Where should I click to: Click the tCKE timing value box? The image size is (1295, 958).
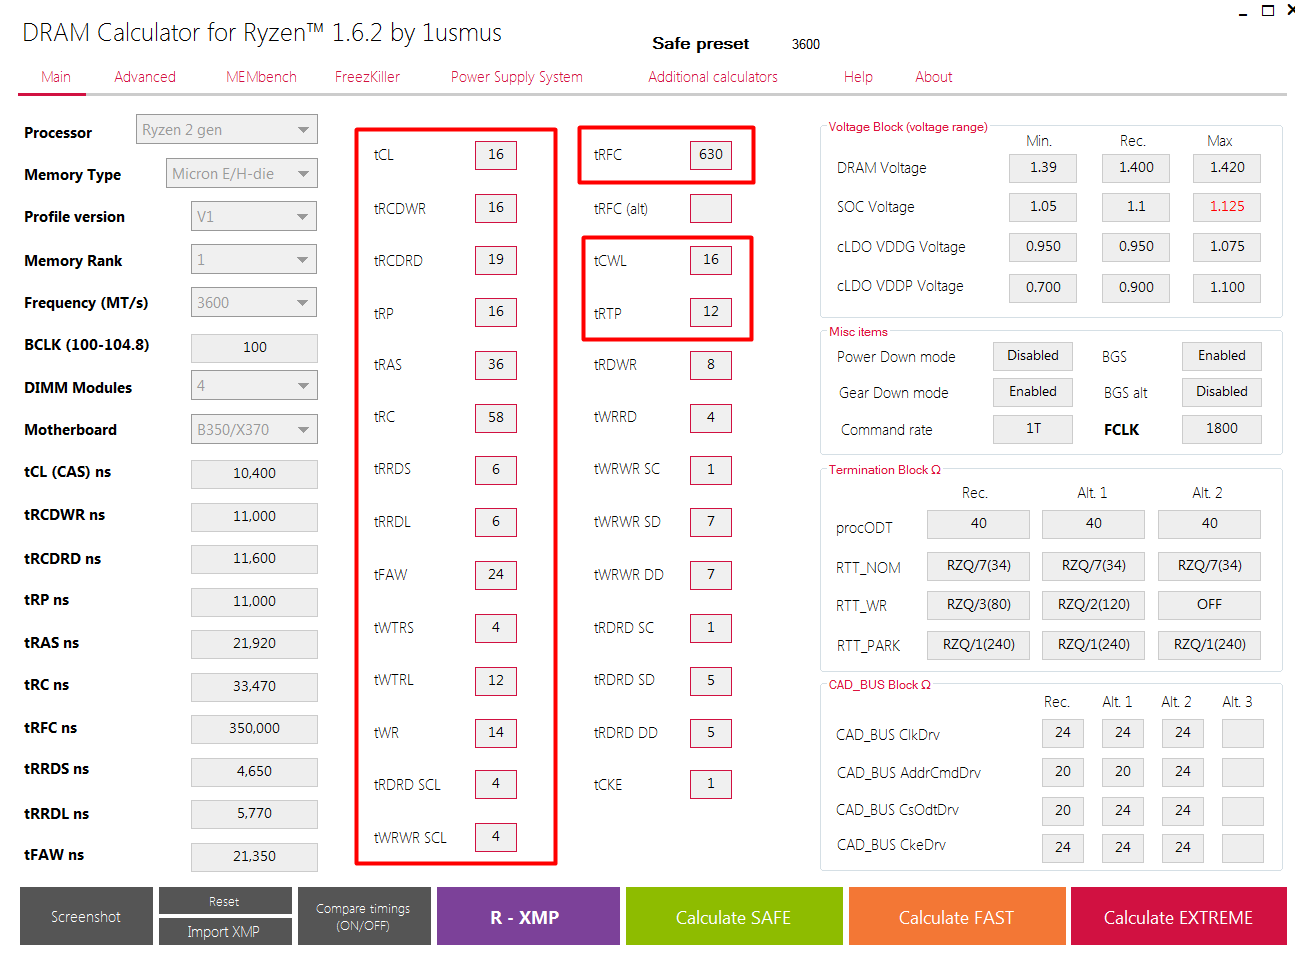pos(711,784)
